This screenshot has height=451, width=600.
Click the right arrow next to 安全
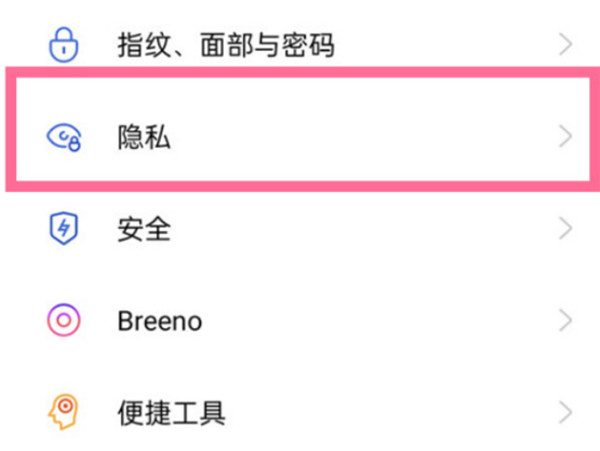566,229
